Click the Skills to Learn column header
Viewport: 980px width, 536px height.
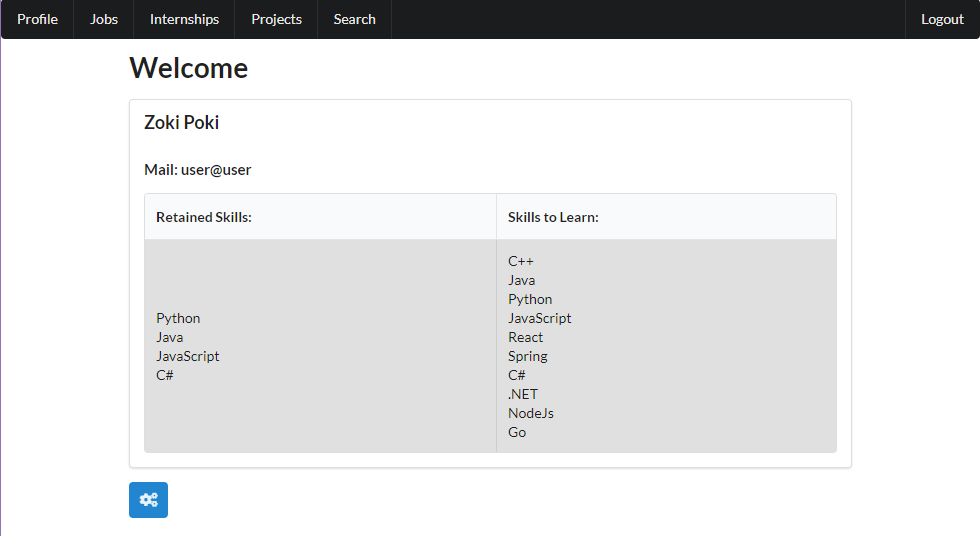[553, 217]
